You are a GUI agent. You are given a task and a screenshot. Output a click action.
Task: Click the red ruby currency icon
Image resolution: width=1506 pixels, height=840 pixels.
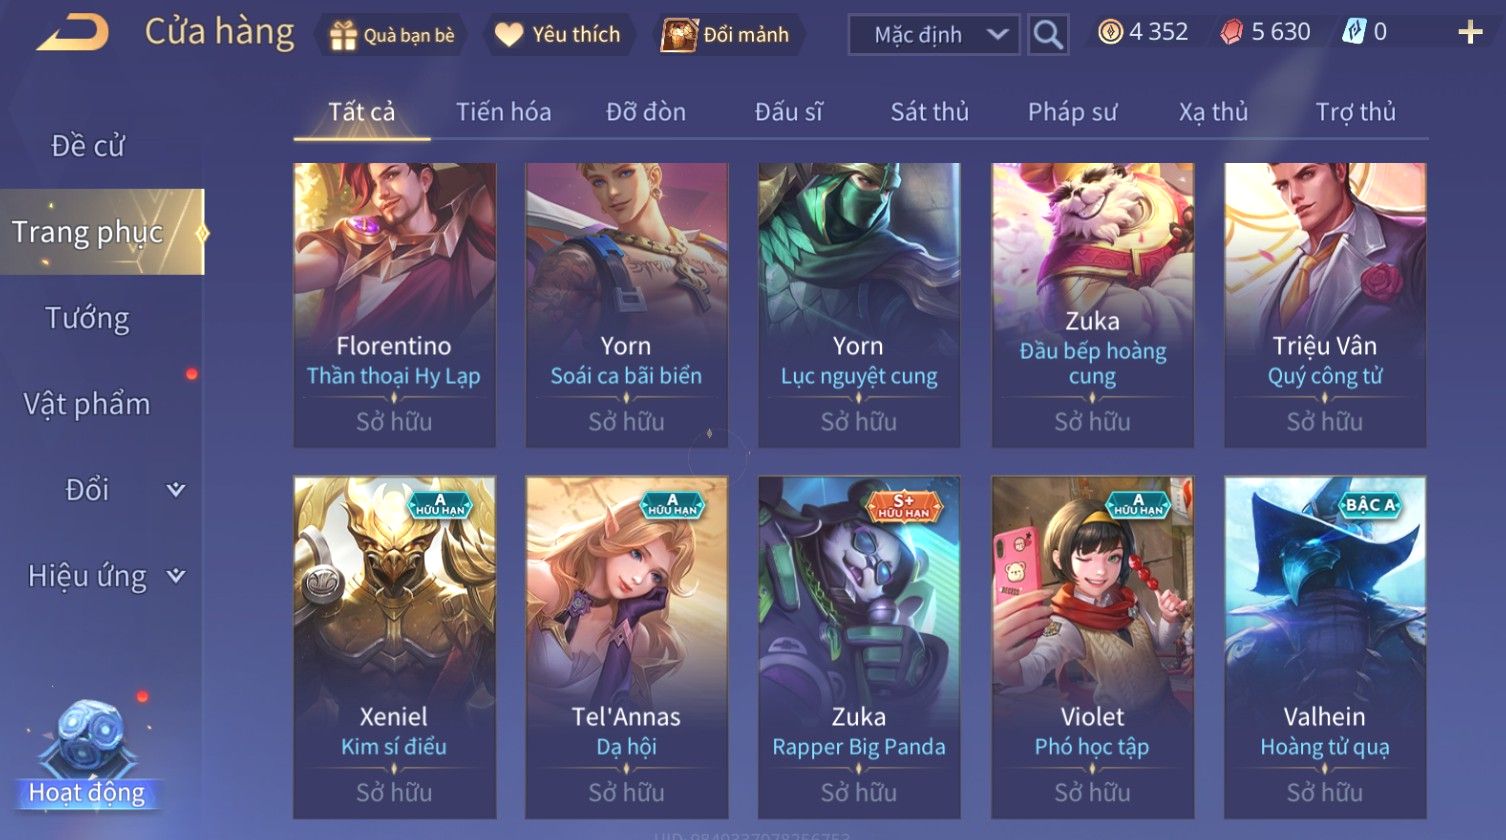[1232, 33]
